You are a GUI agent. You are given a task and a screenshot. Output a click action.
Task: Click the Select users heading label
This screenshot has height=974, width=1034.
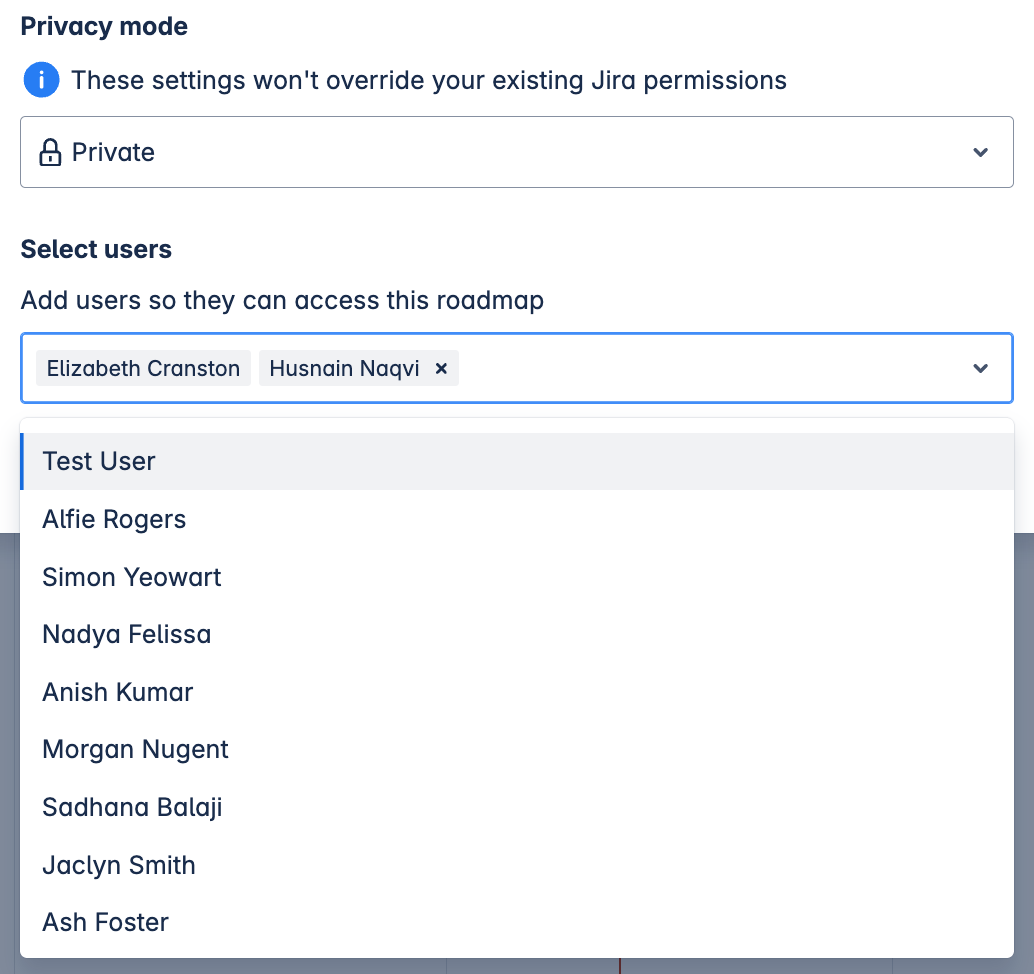point(96,249)
